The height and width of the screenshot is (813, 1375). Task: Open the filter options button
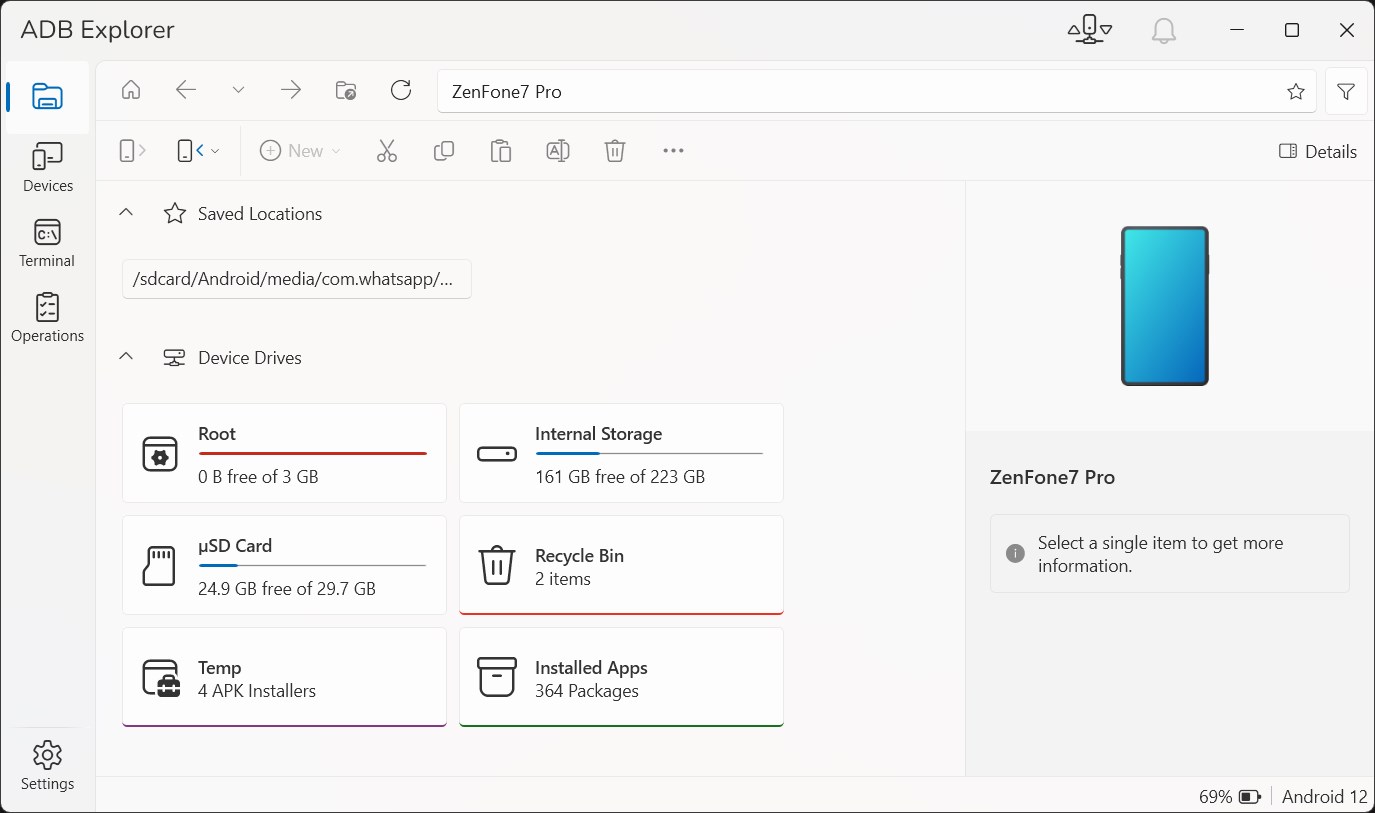coord(1346,92)
